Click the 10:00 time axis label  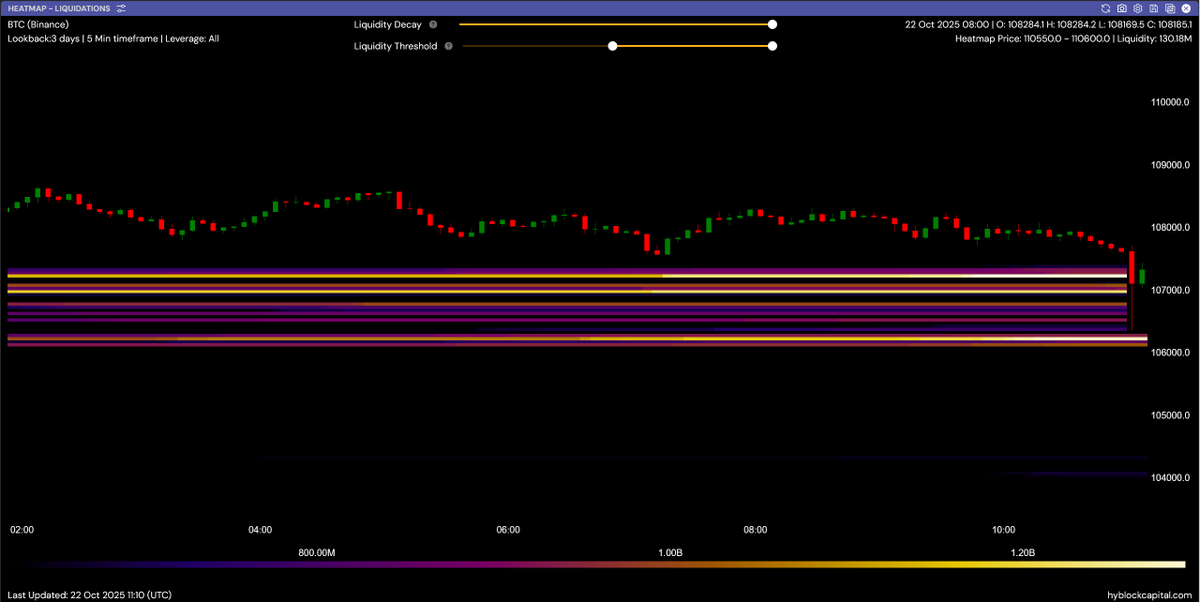coord(1003,530)
